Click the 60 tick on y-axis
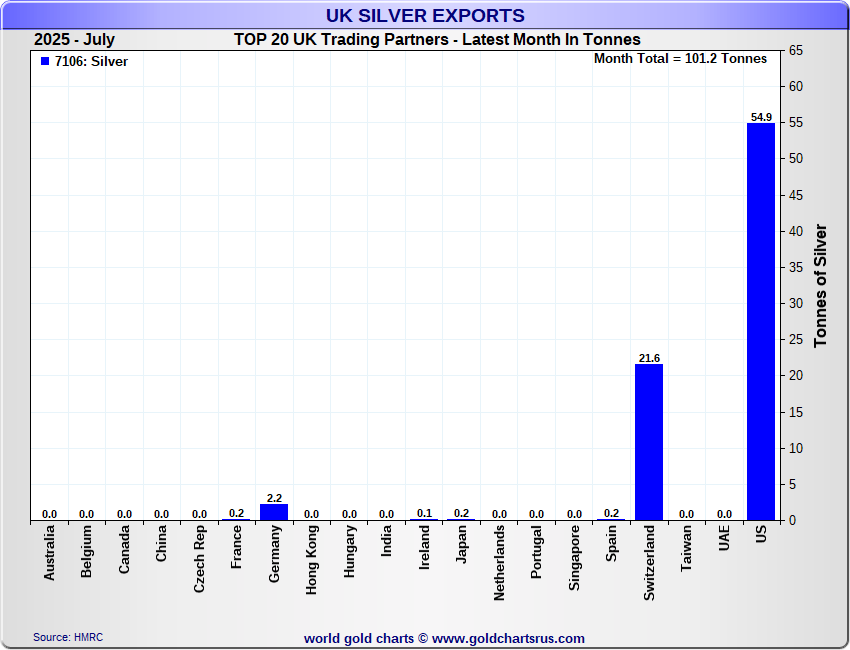 tap(796, 87)
